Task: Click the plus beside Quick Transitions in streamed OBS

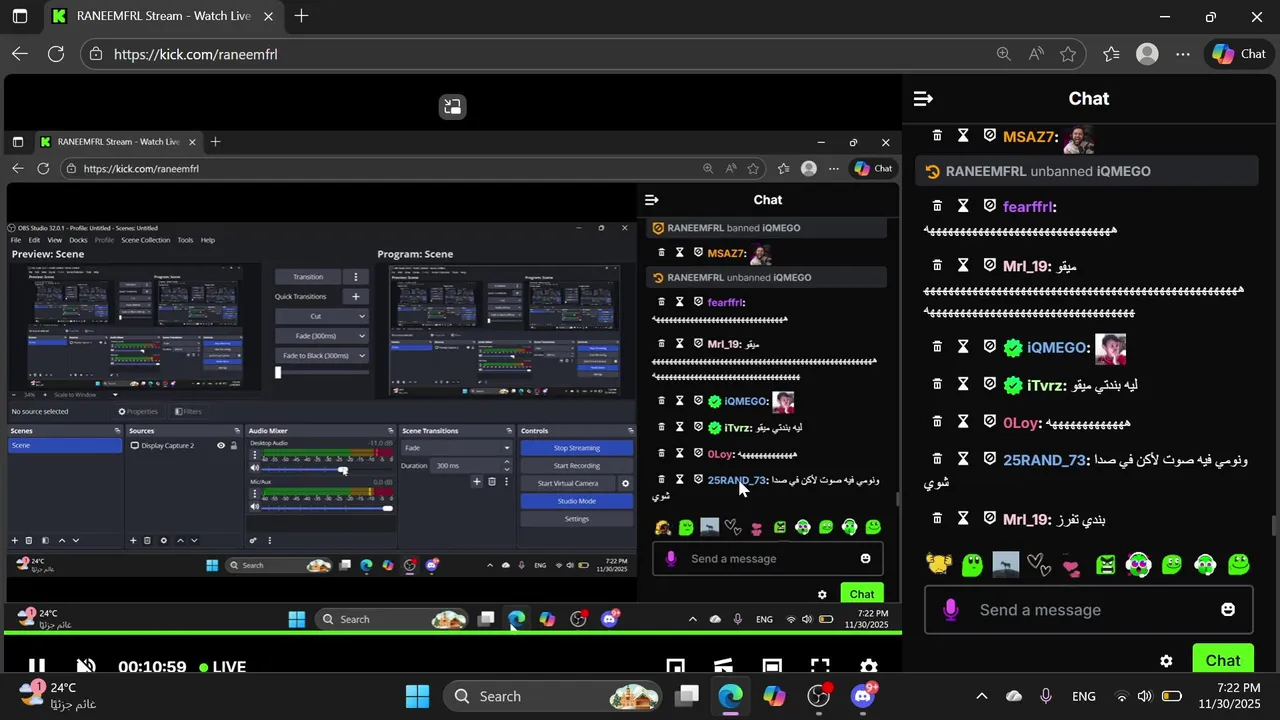Action: (355, 297)
